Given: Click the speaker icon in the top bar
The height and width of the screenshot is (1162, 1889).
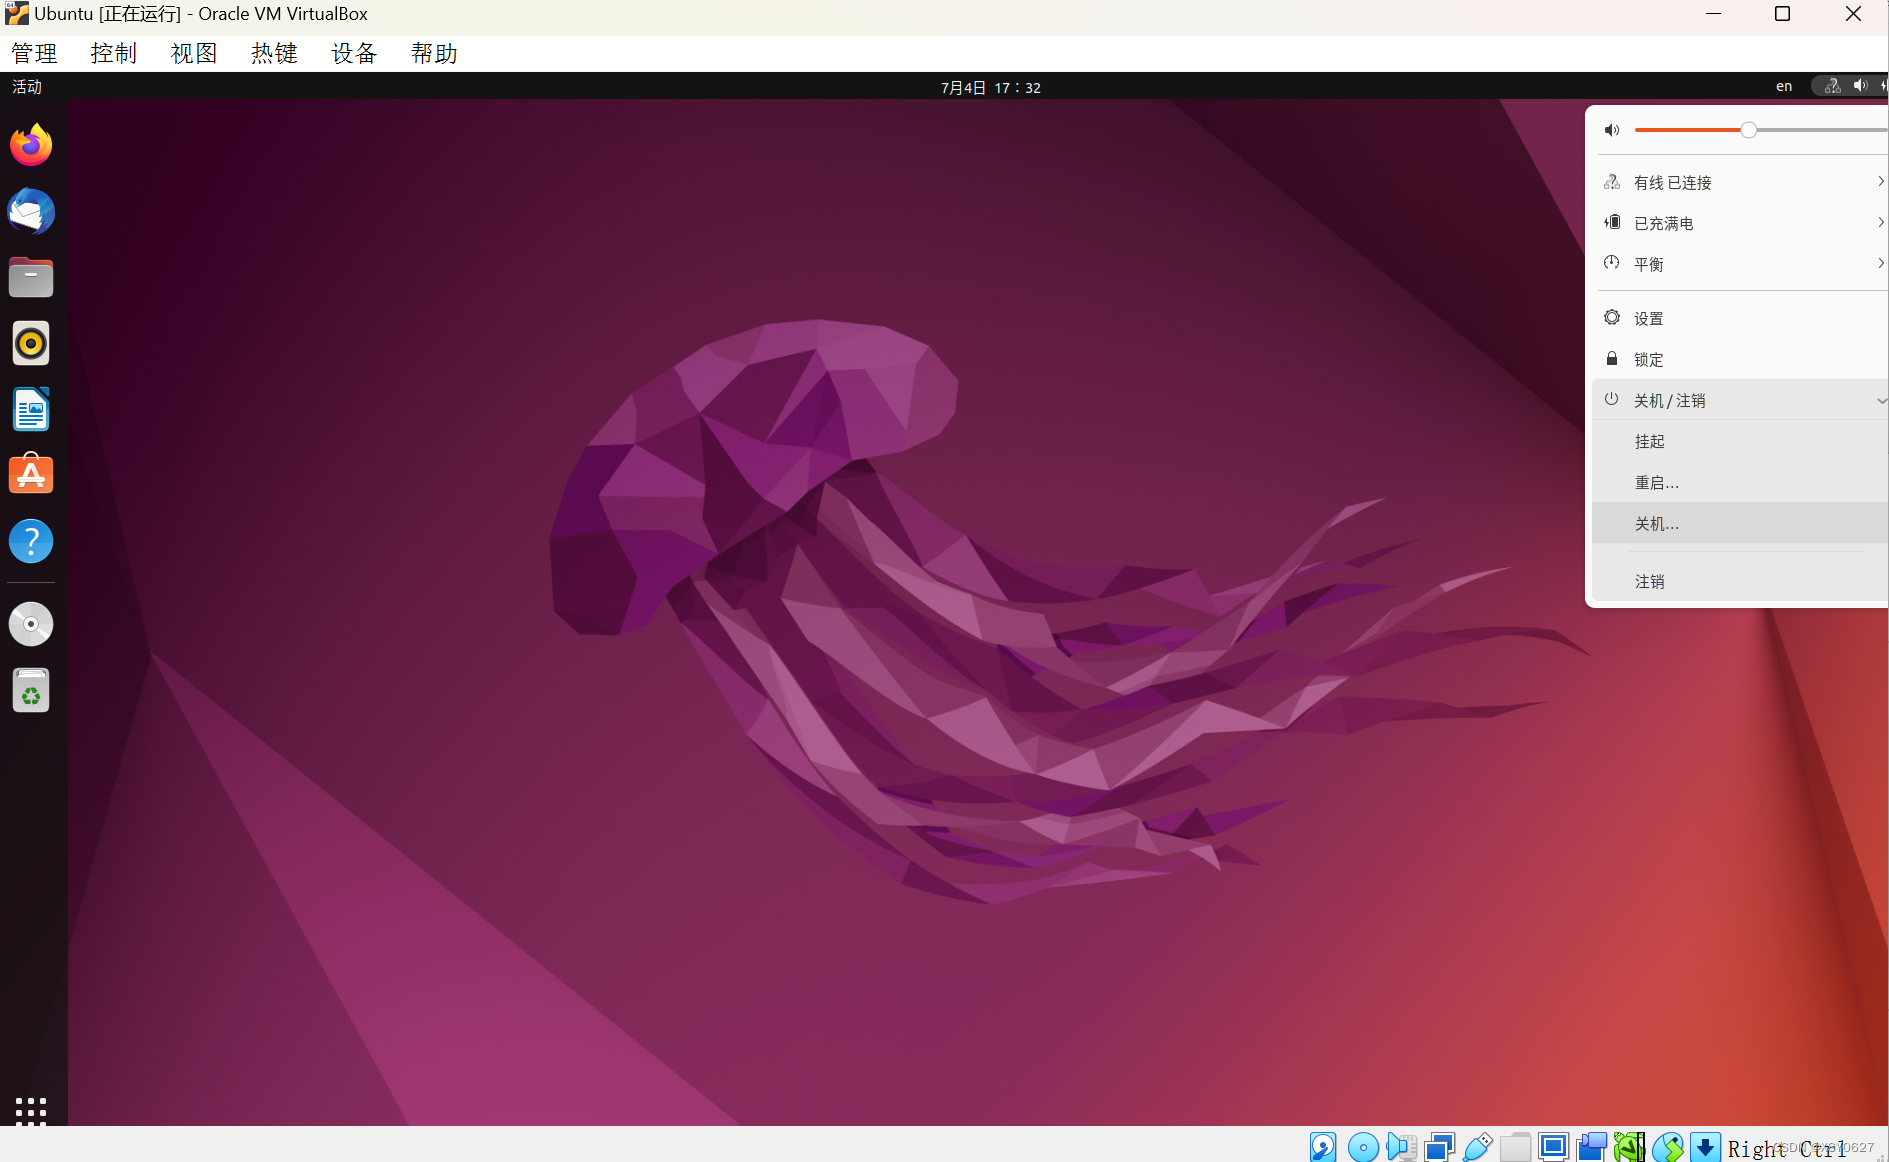Looking at the screenshot, I should point(1860,86).
